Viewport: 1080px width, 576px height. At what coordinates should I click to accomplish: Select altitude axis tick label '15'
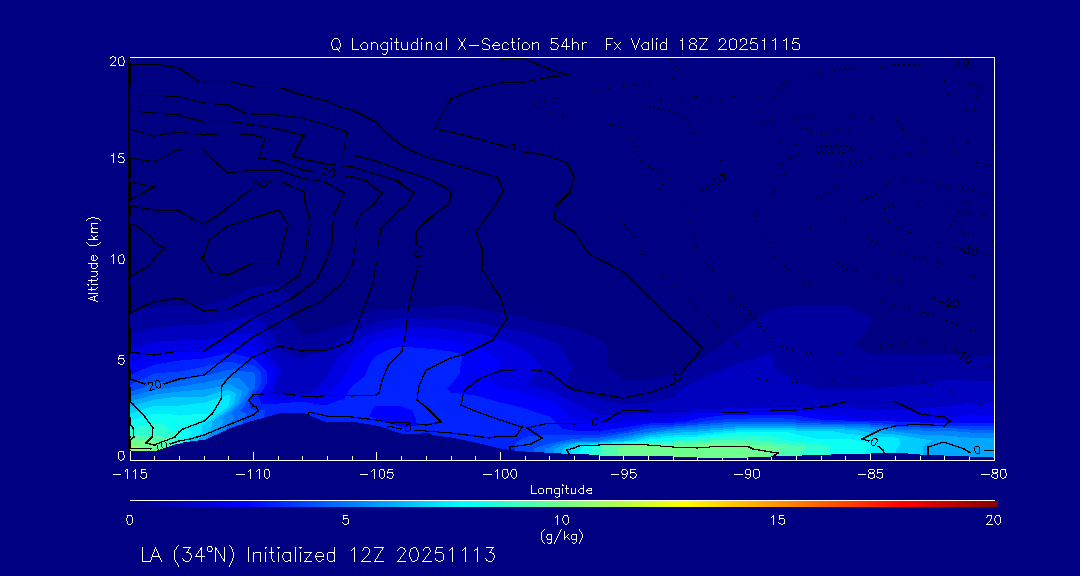click(x=118, y=158)
